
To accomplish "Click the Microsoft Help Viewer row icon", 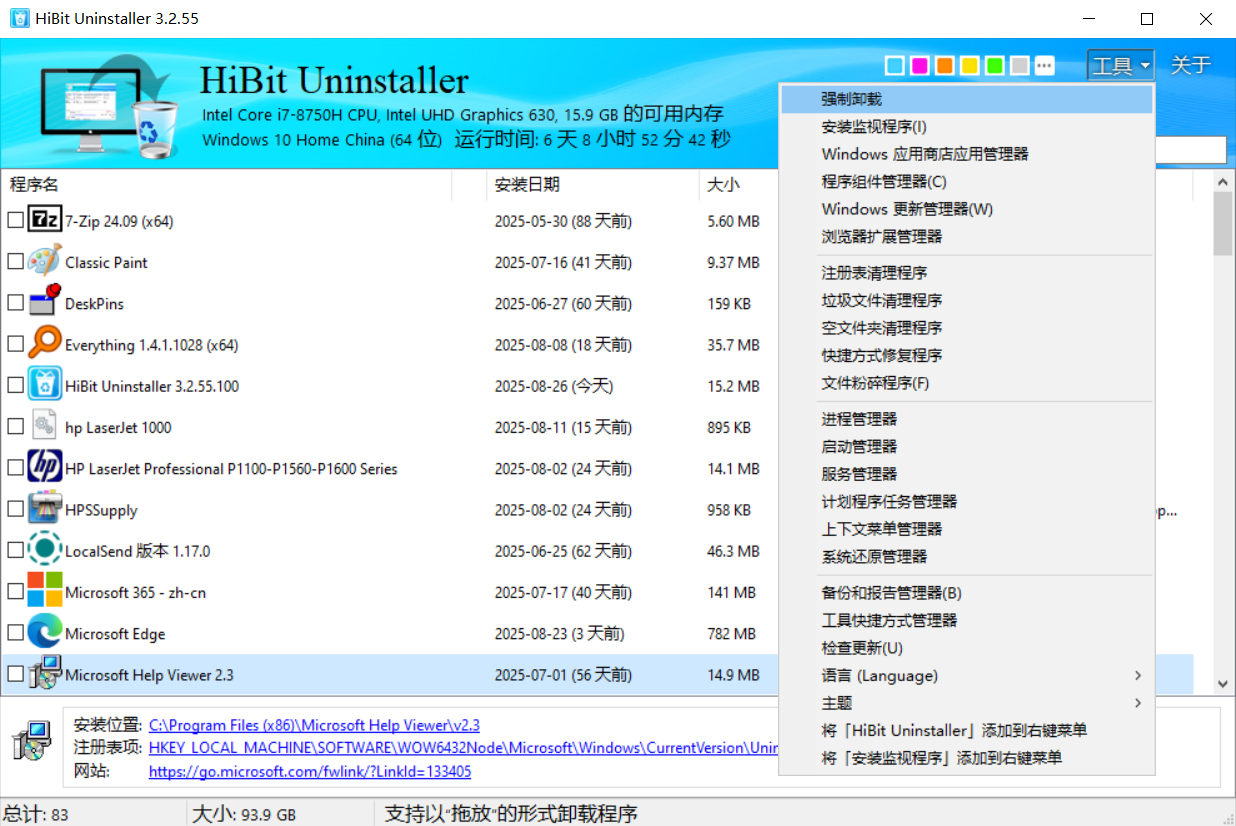I will coord(44,674).
